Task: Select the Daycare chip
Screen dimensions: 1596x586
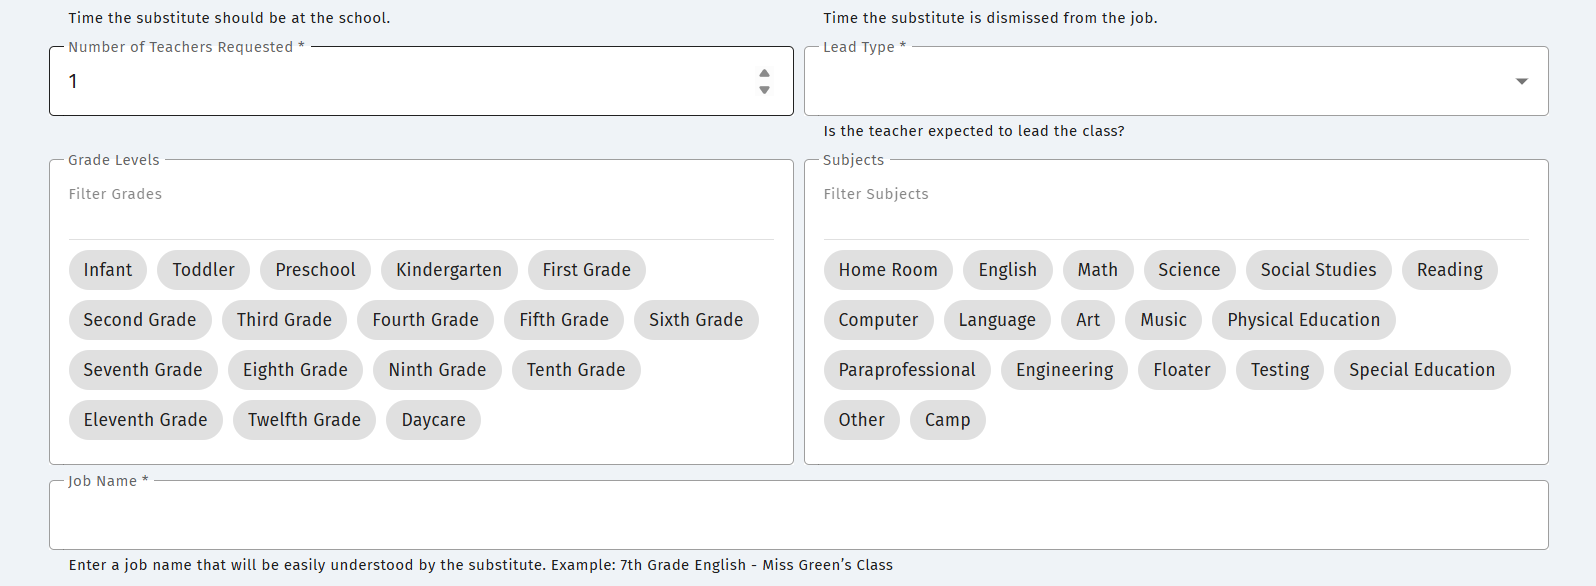Action: pos(433,420)
